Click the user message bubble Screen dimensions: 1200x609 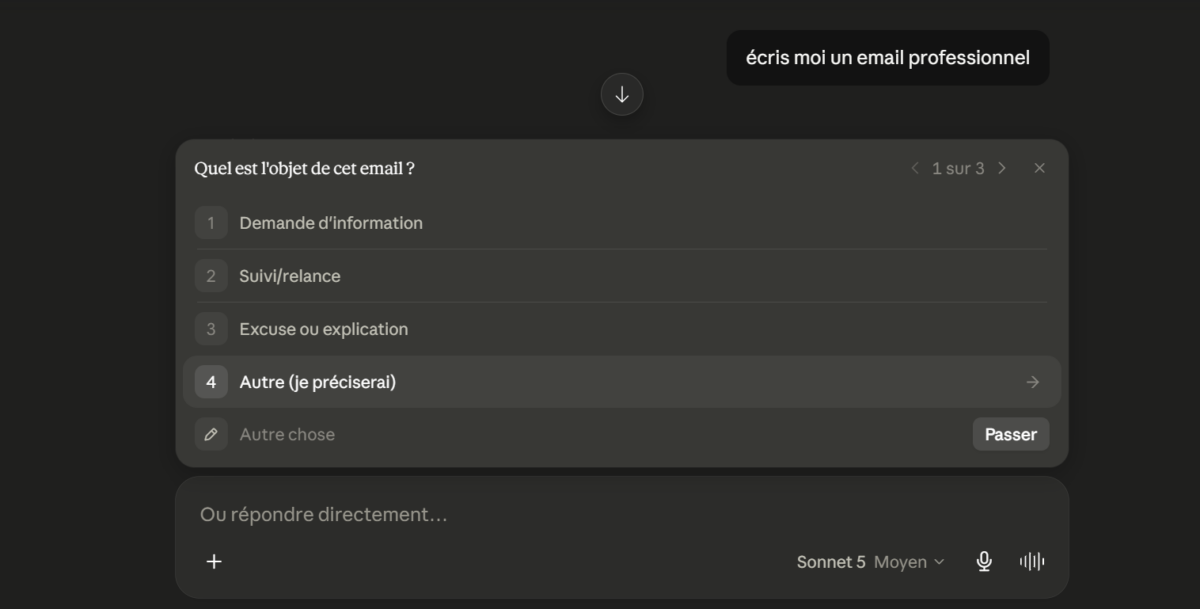click(888, 58)
